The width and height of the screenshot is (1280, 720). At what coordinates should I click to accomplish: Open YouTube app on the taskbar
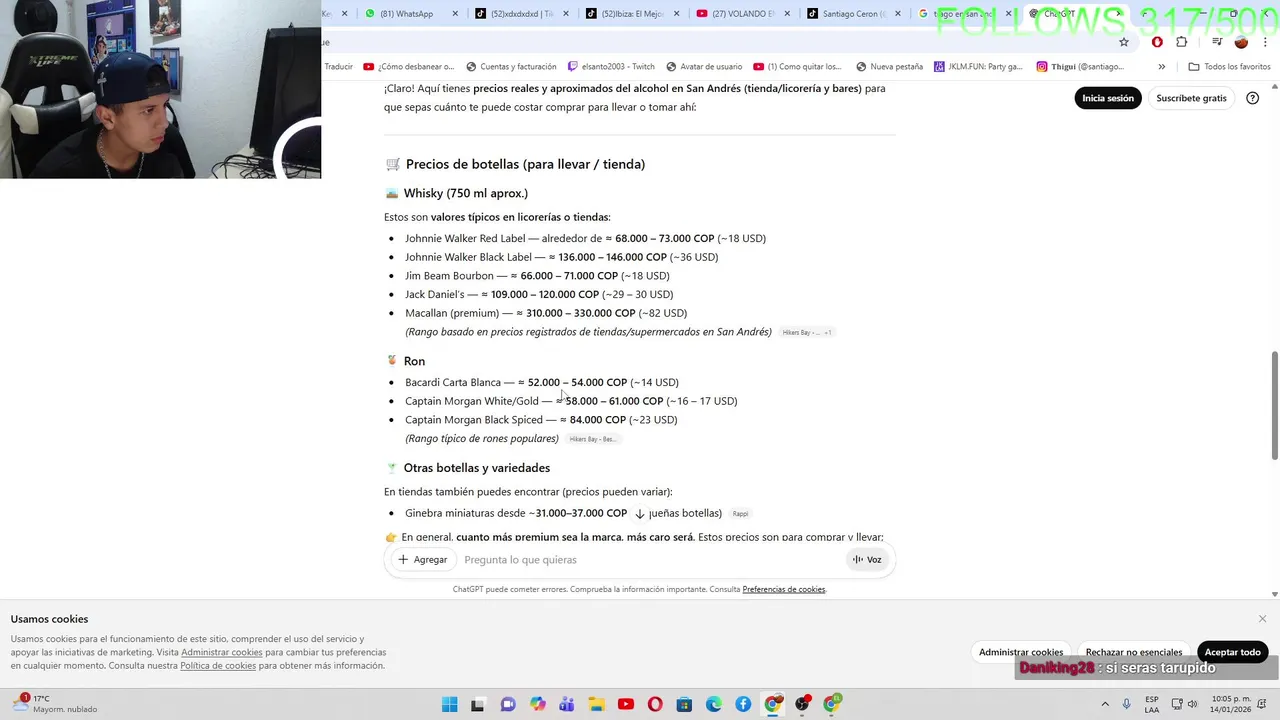click(x=626, y=704)
